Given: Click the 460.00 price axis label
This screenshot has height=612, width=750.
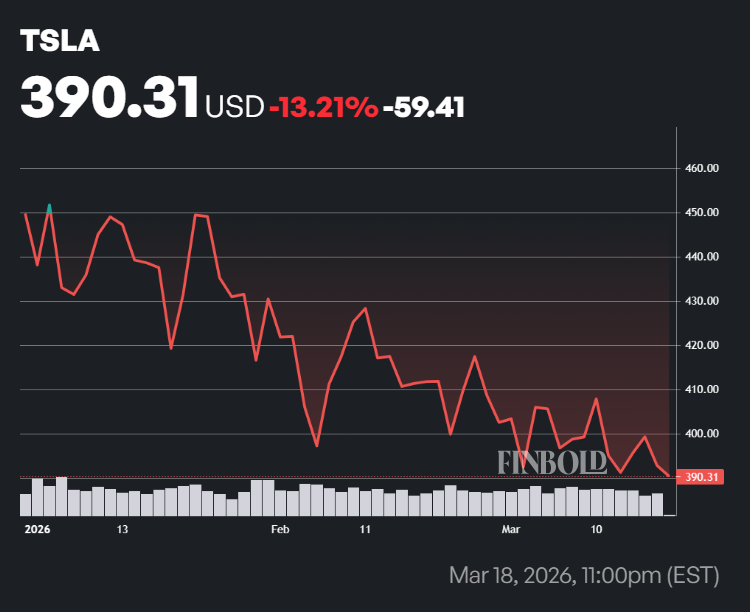Looking at the screenshot, I should coord(701,169).
